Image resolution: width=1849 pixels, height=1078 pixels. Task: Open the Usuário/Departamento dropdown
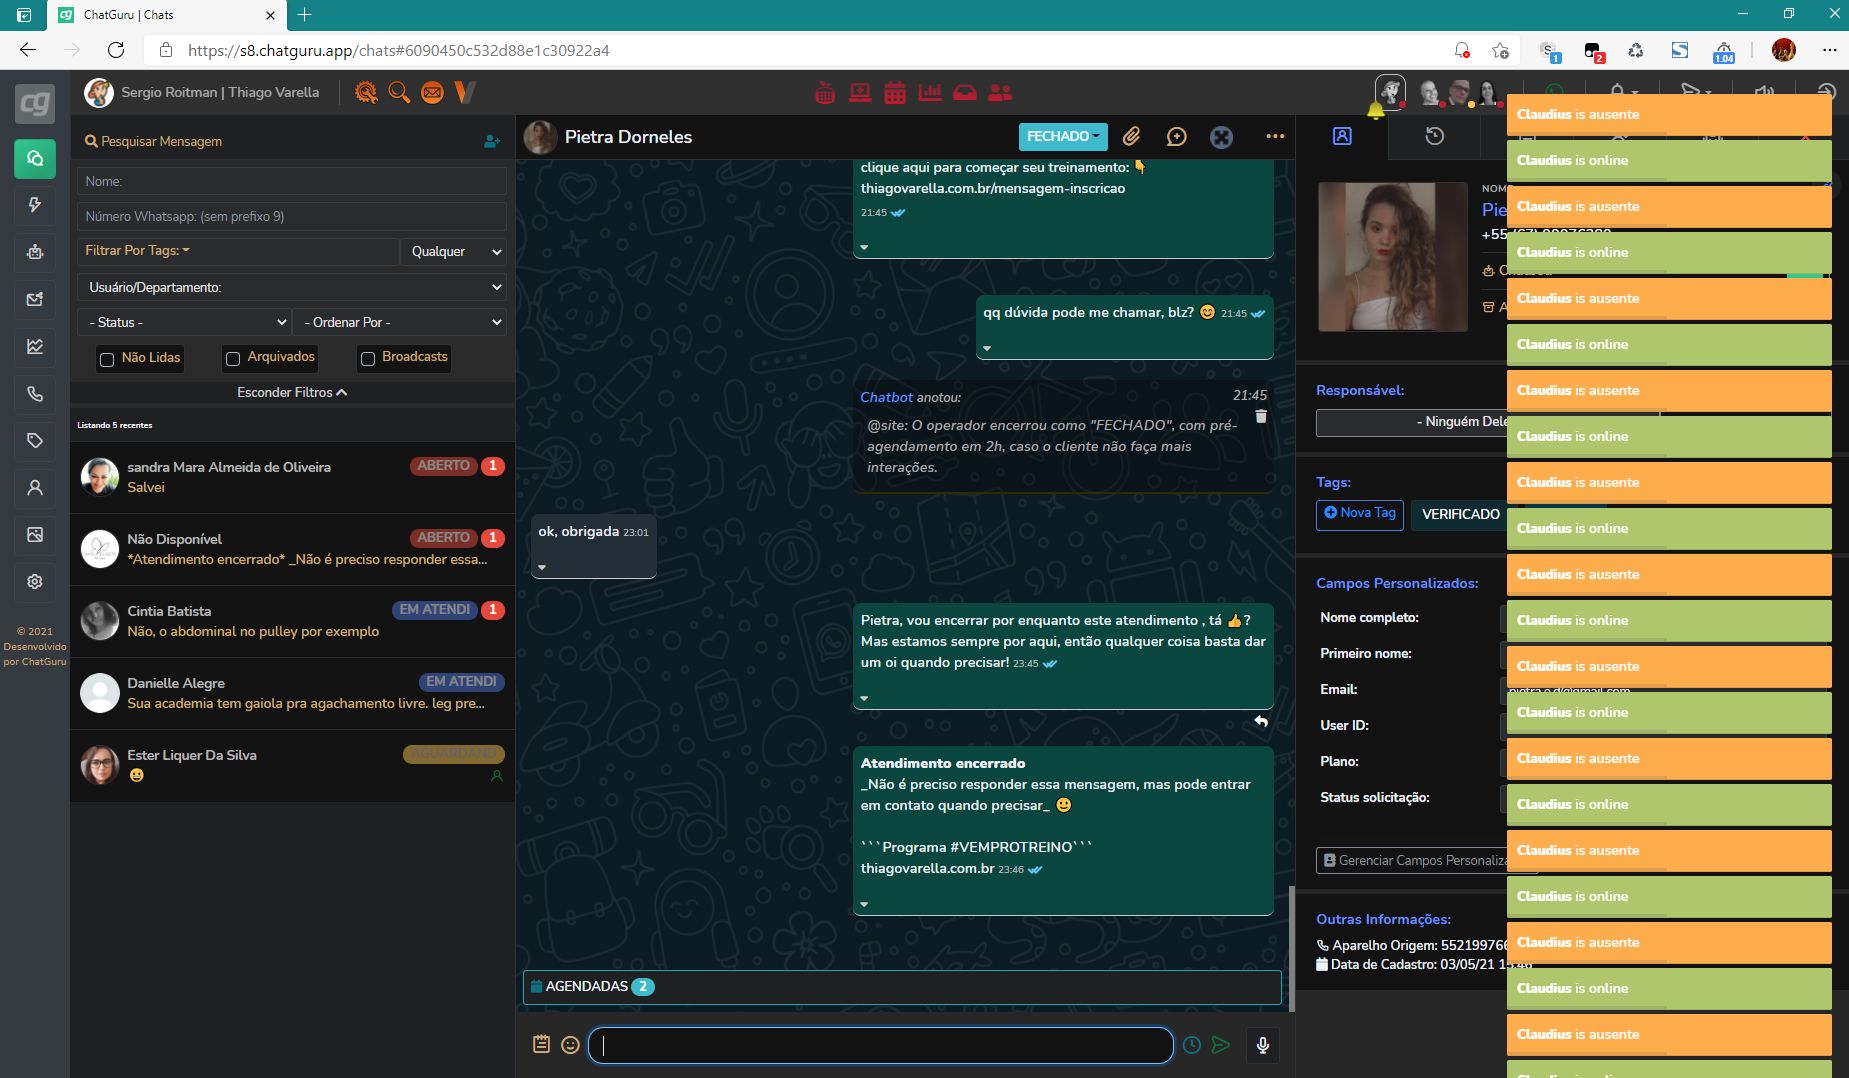click(x=292, y=287)
